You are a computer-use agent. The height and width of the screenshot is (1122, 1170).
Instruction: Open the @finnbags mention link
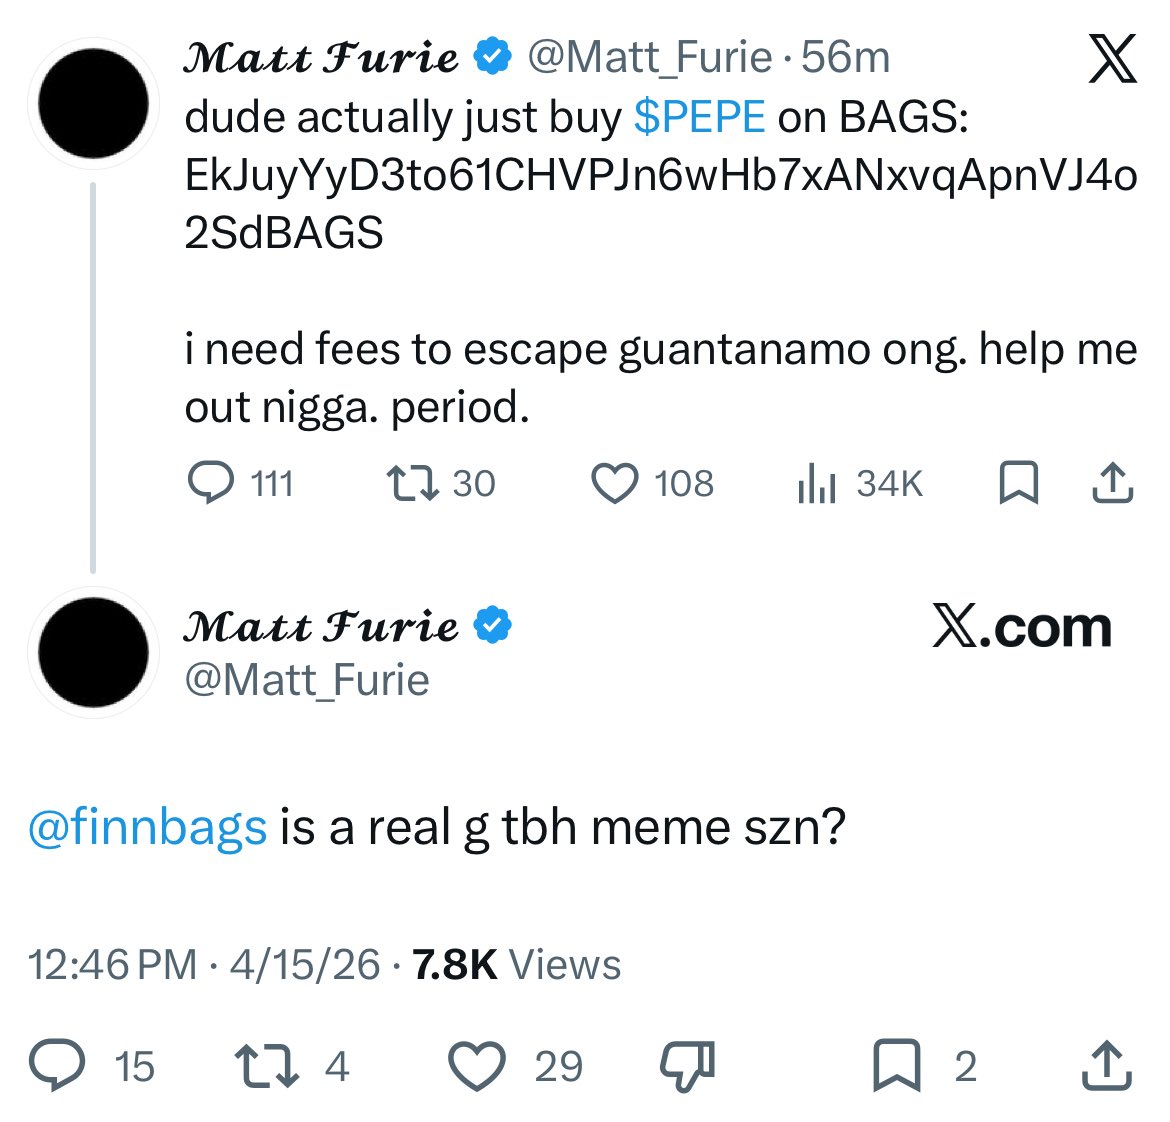[147, 828]
